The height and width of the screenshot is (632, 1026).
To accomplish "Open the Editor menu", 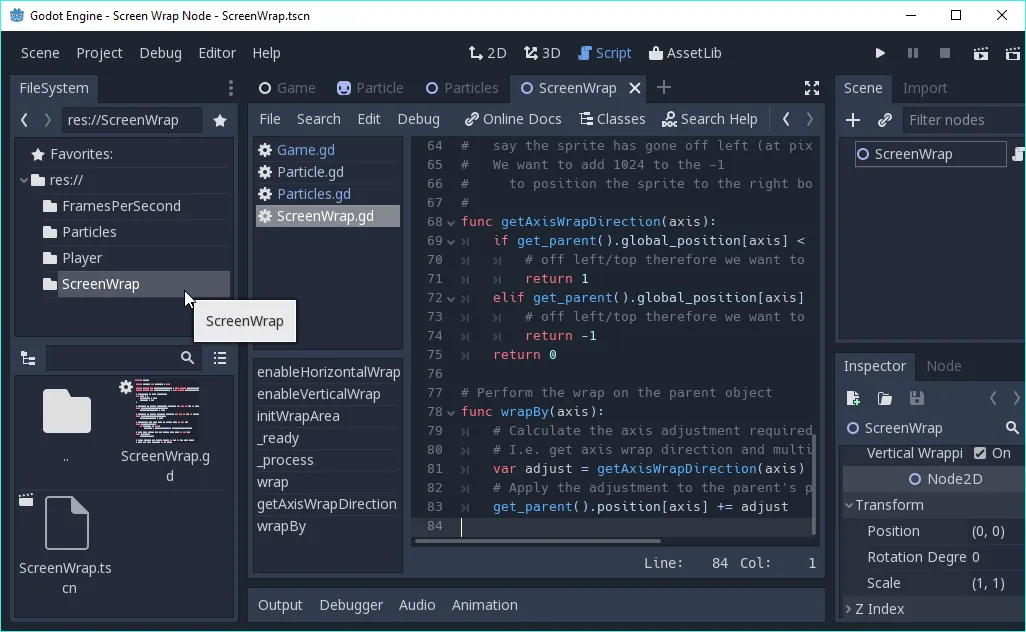I will point(217,54).
